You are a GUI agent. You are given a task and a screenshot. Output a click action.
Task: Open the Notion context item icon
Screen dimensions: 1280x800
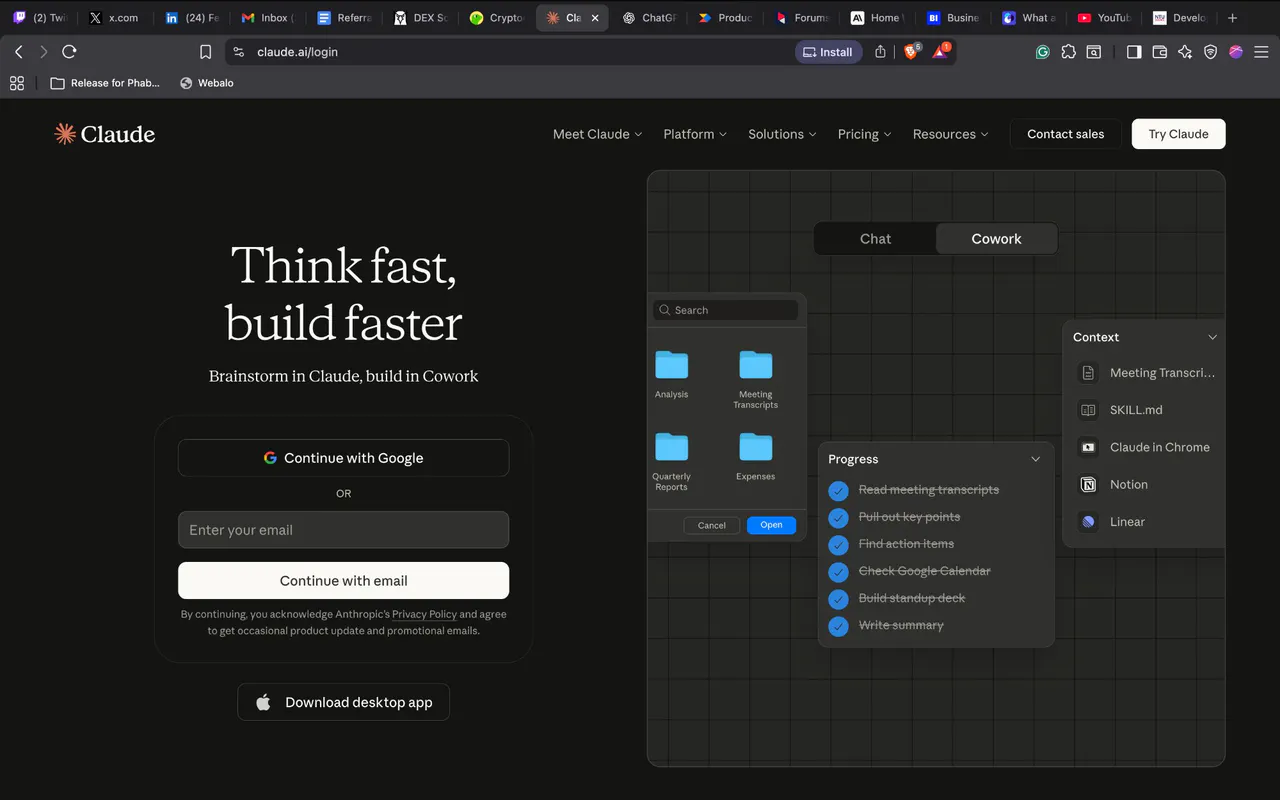click(1088, 484)
